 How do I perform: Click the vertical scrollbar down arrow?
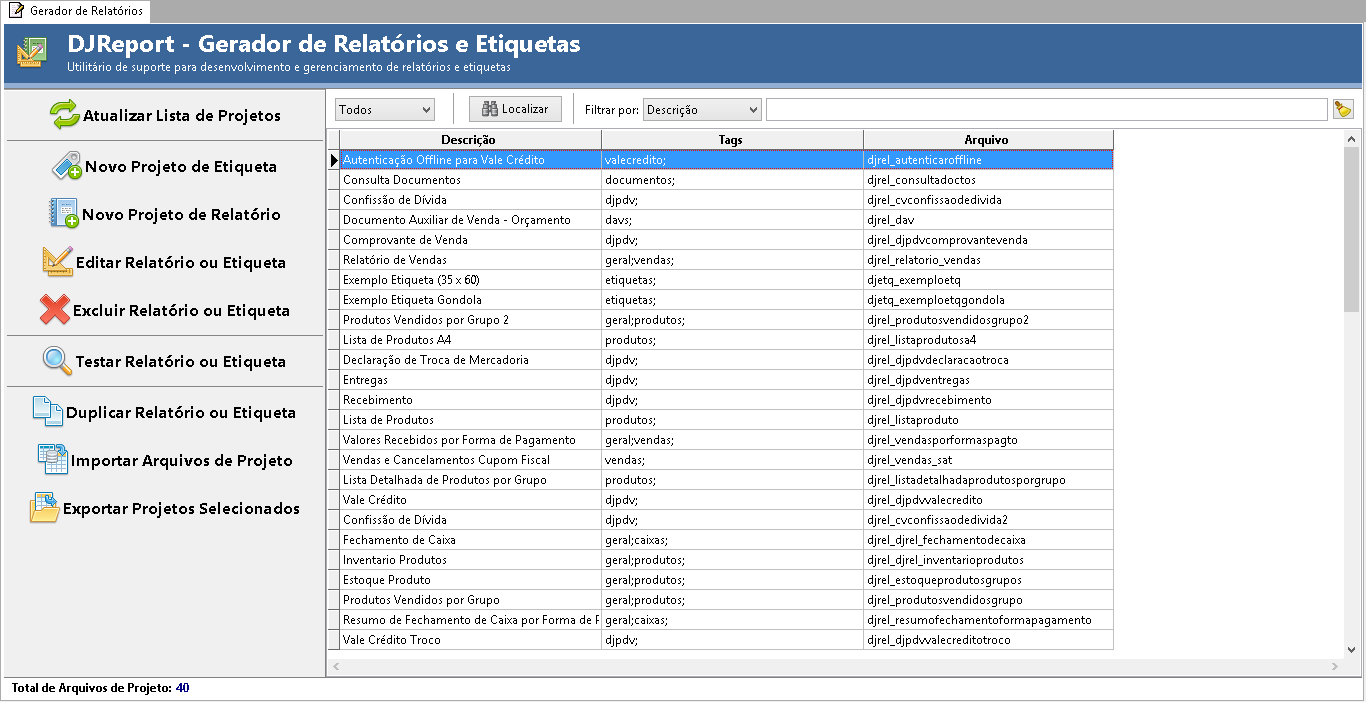pyautogui.click(x=1352, y=650)
